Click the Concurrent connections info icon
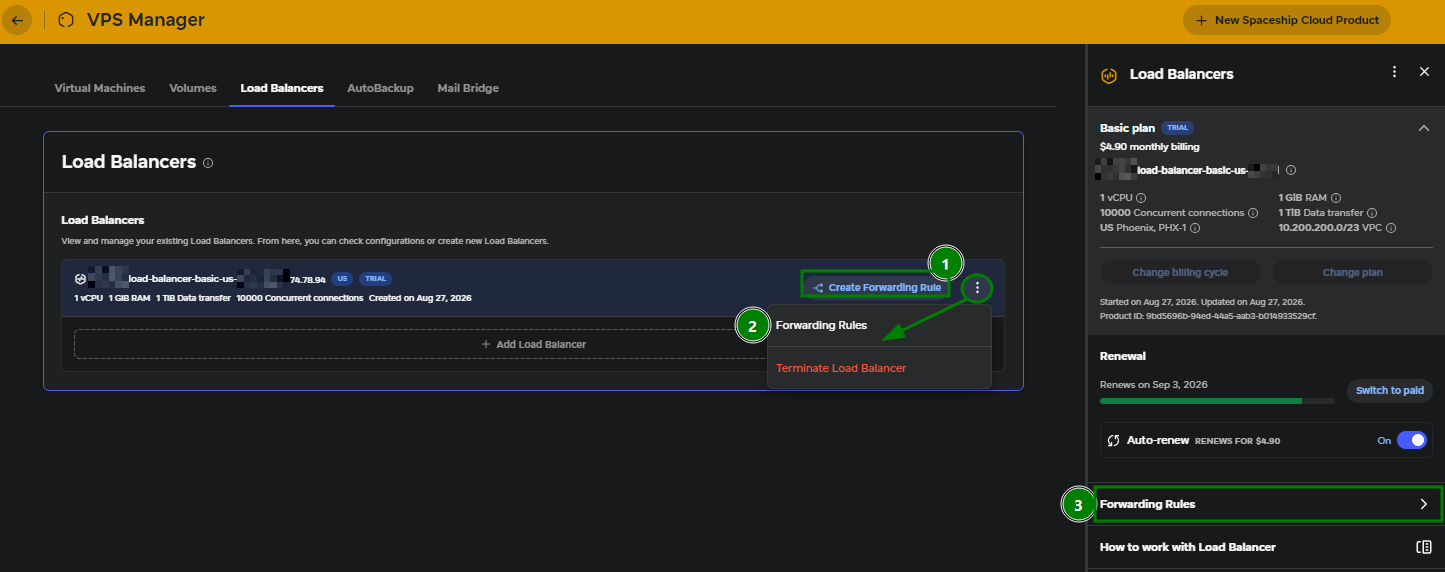Image resolution: width=1445 pixels, height=572 pixels. 1253,213
